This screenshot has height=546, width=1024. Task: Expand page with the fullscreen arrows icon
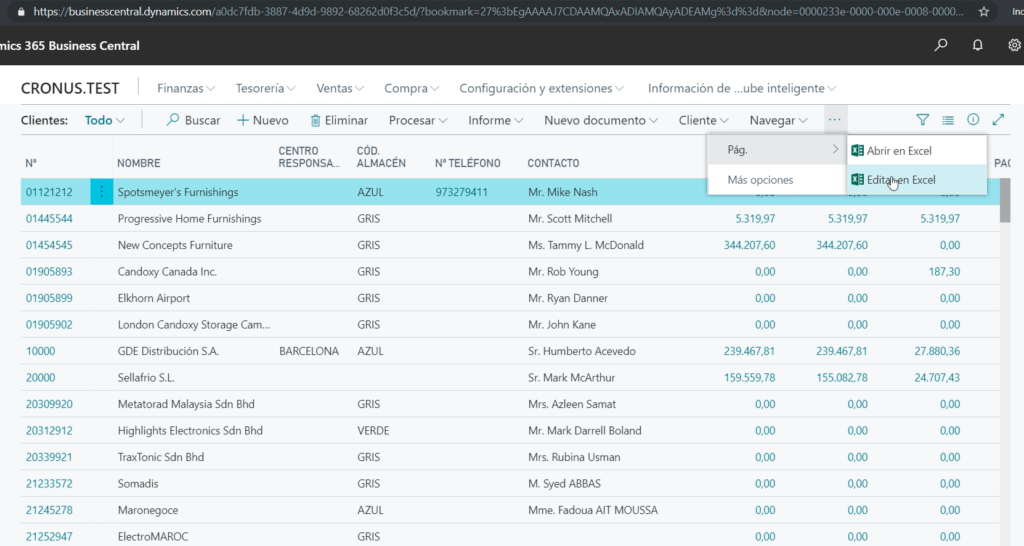(998, 120)
